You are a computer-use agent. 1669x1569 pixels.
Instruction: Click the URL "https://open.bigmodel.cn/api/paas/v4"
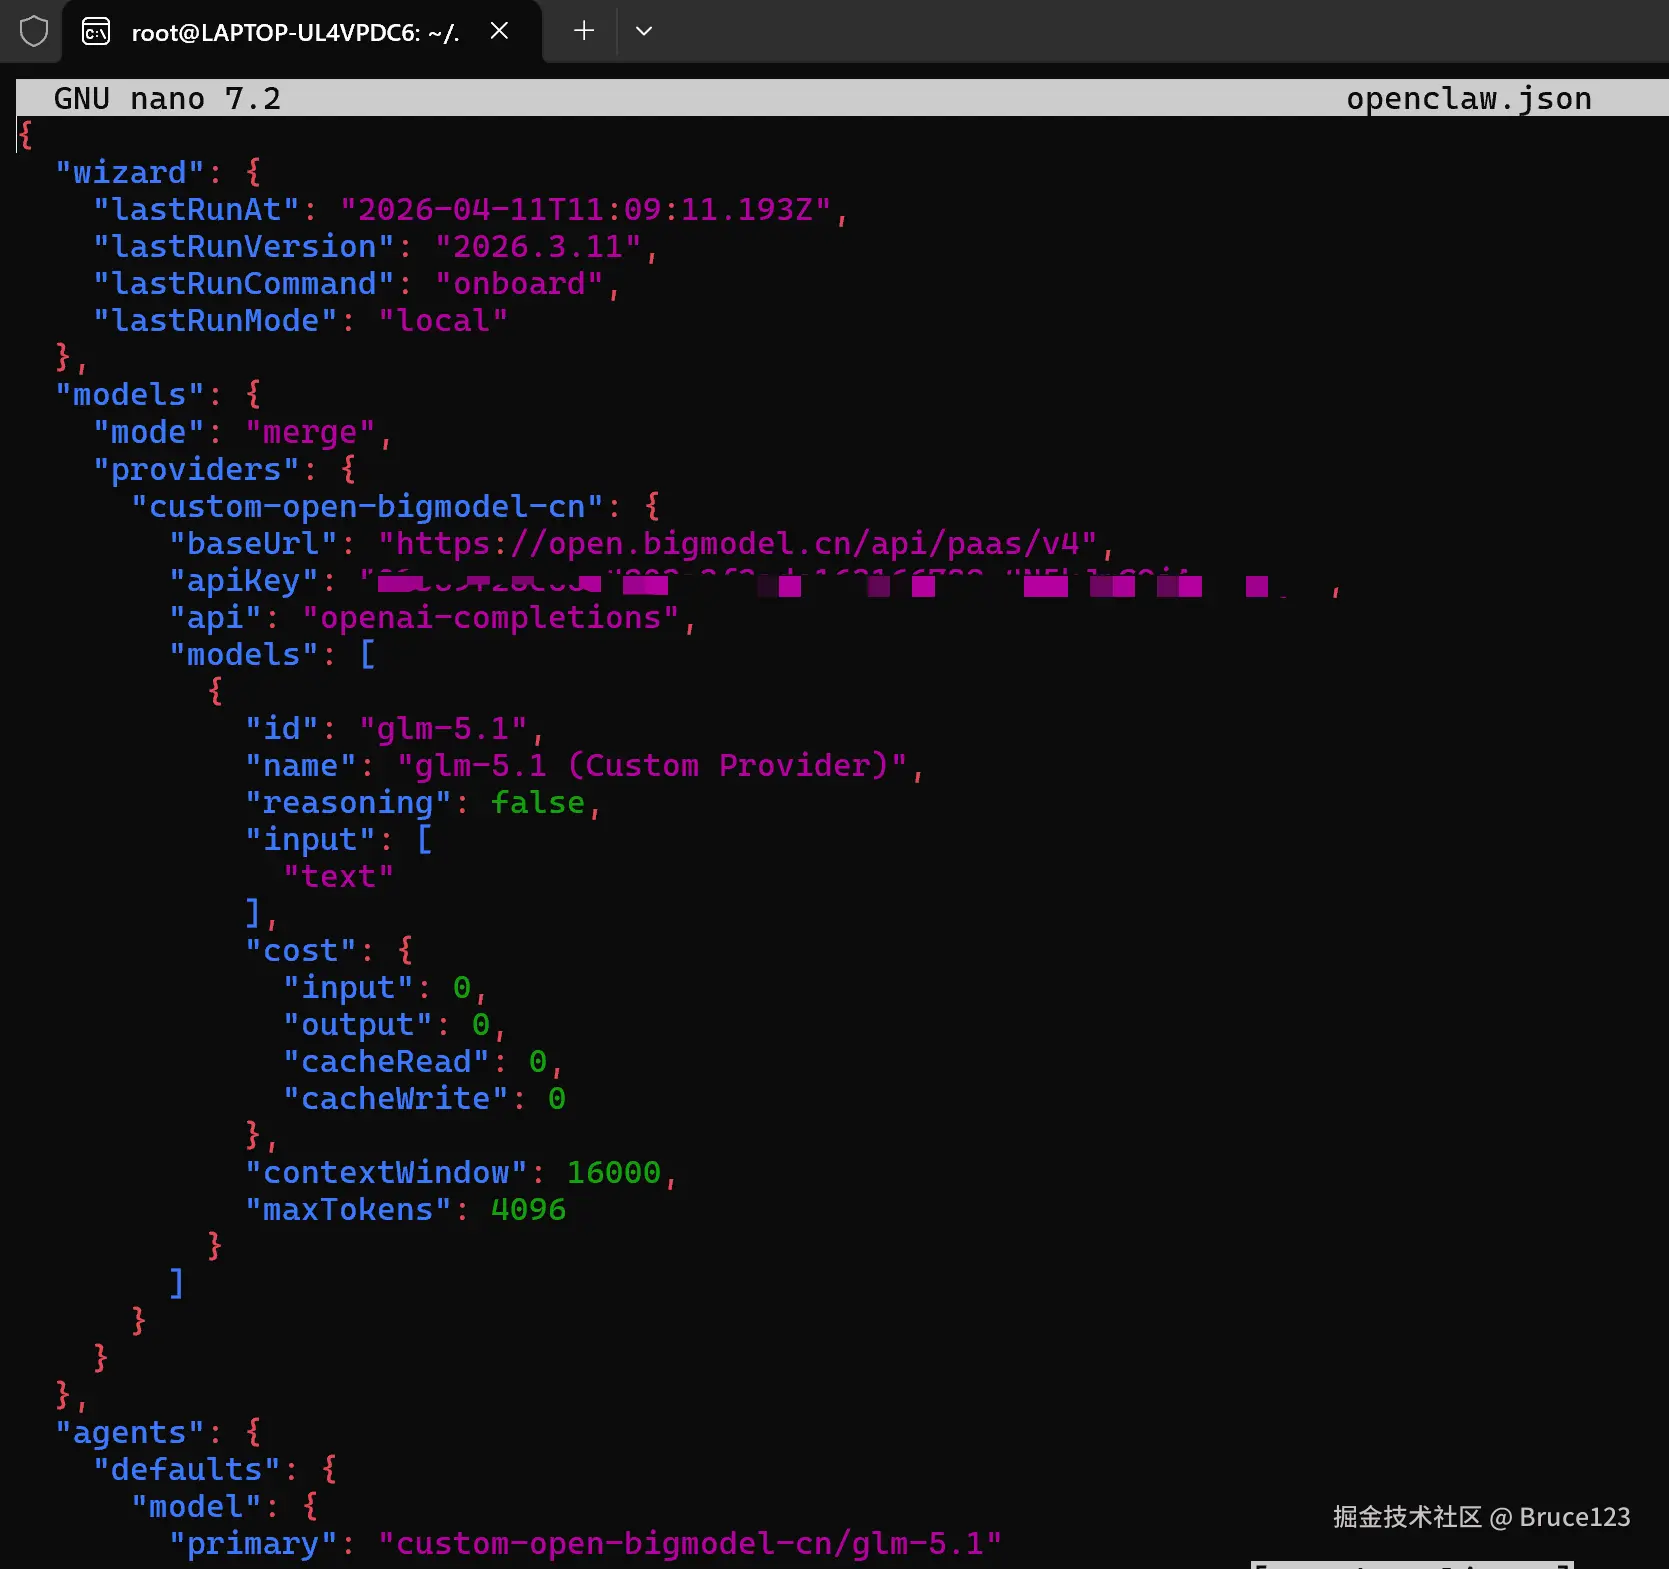click(x=738, y=543)
